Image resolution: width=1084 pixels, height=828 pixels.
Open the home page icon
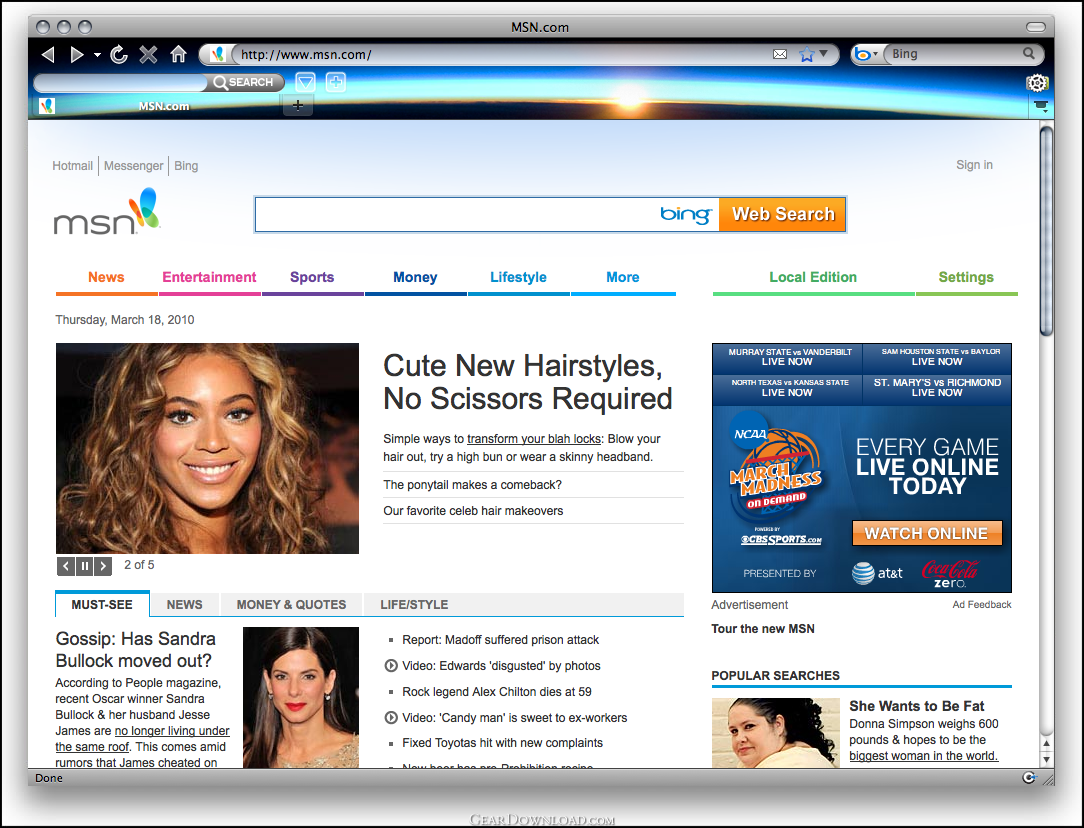(178, 54)
